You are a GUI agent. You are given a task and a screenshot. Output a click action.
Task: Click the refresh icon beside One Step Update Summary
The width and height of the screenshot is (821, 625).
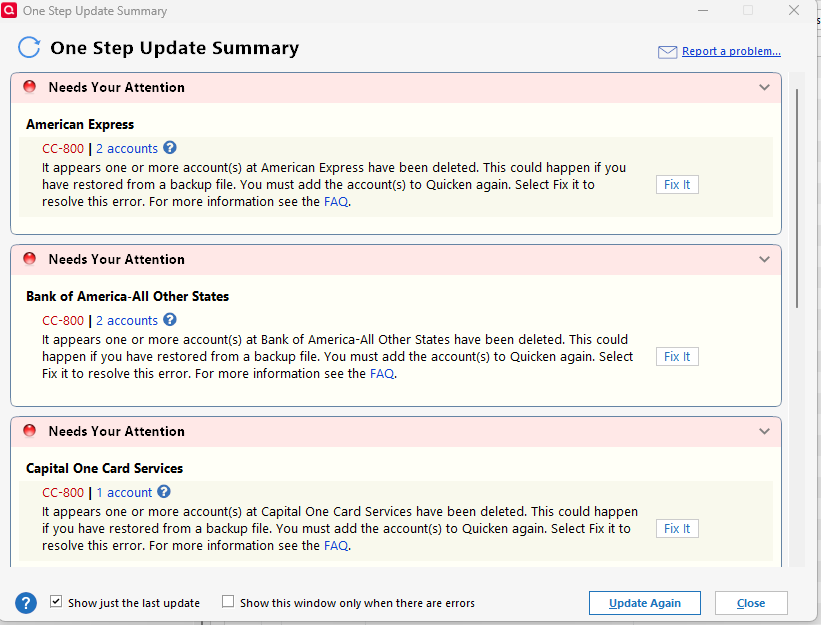coord(29,48)
